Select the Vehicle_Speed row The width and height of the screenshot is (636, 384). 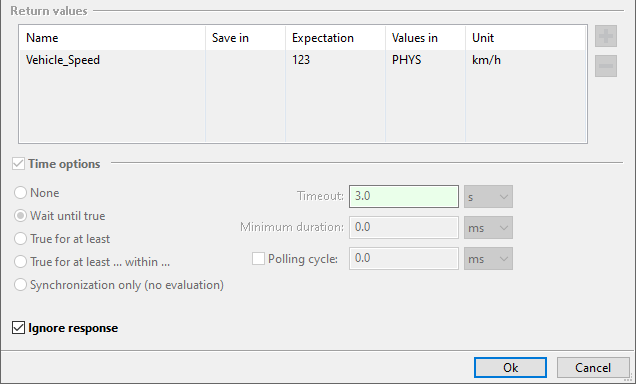pyautogui.click(x=303, y=60)
